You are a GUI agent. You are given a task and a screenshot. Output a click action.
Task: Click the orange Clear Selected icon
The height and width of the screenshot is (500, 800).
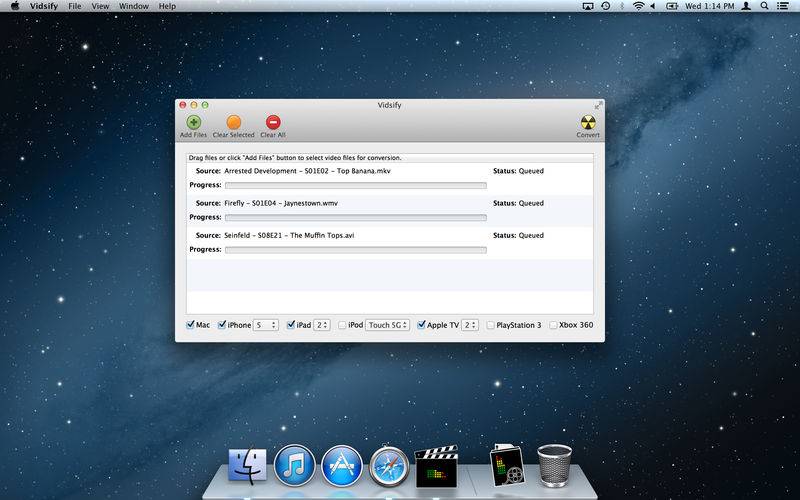(234, 122)
